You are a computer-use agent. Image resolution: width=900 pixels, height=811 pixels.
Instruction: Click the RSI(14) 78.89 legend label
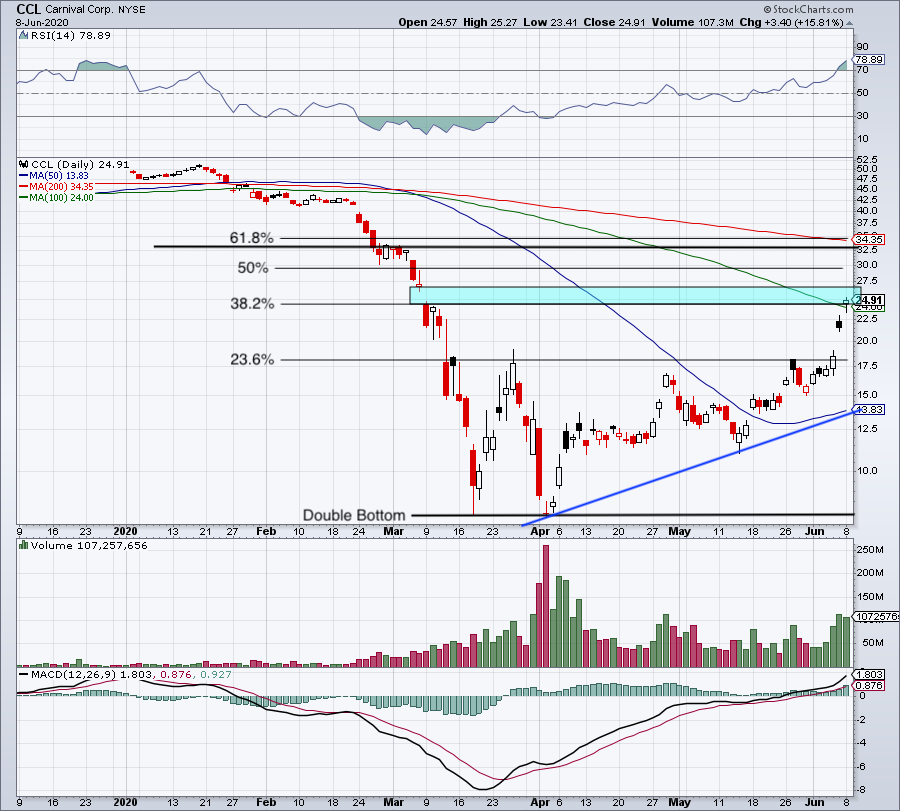click(70, 36)
